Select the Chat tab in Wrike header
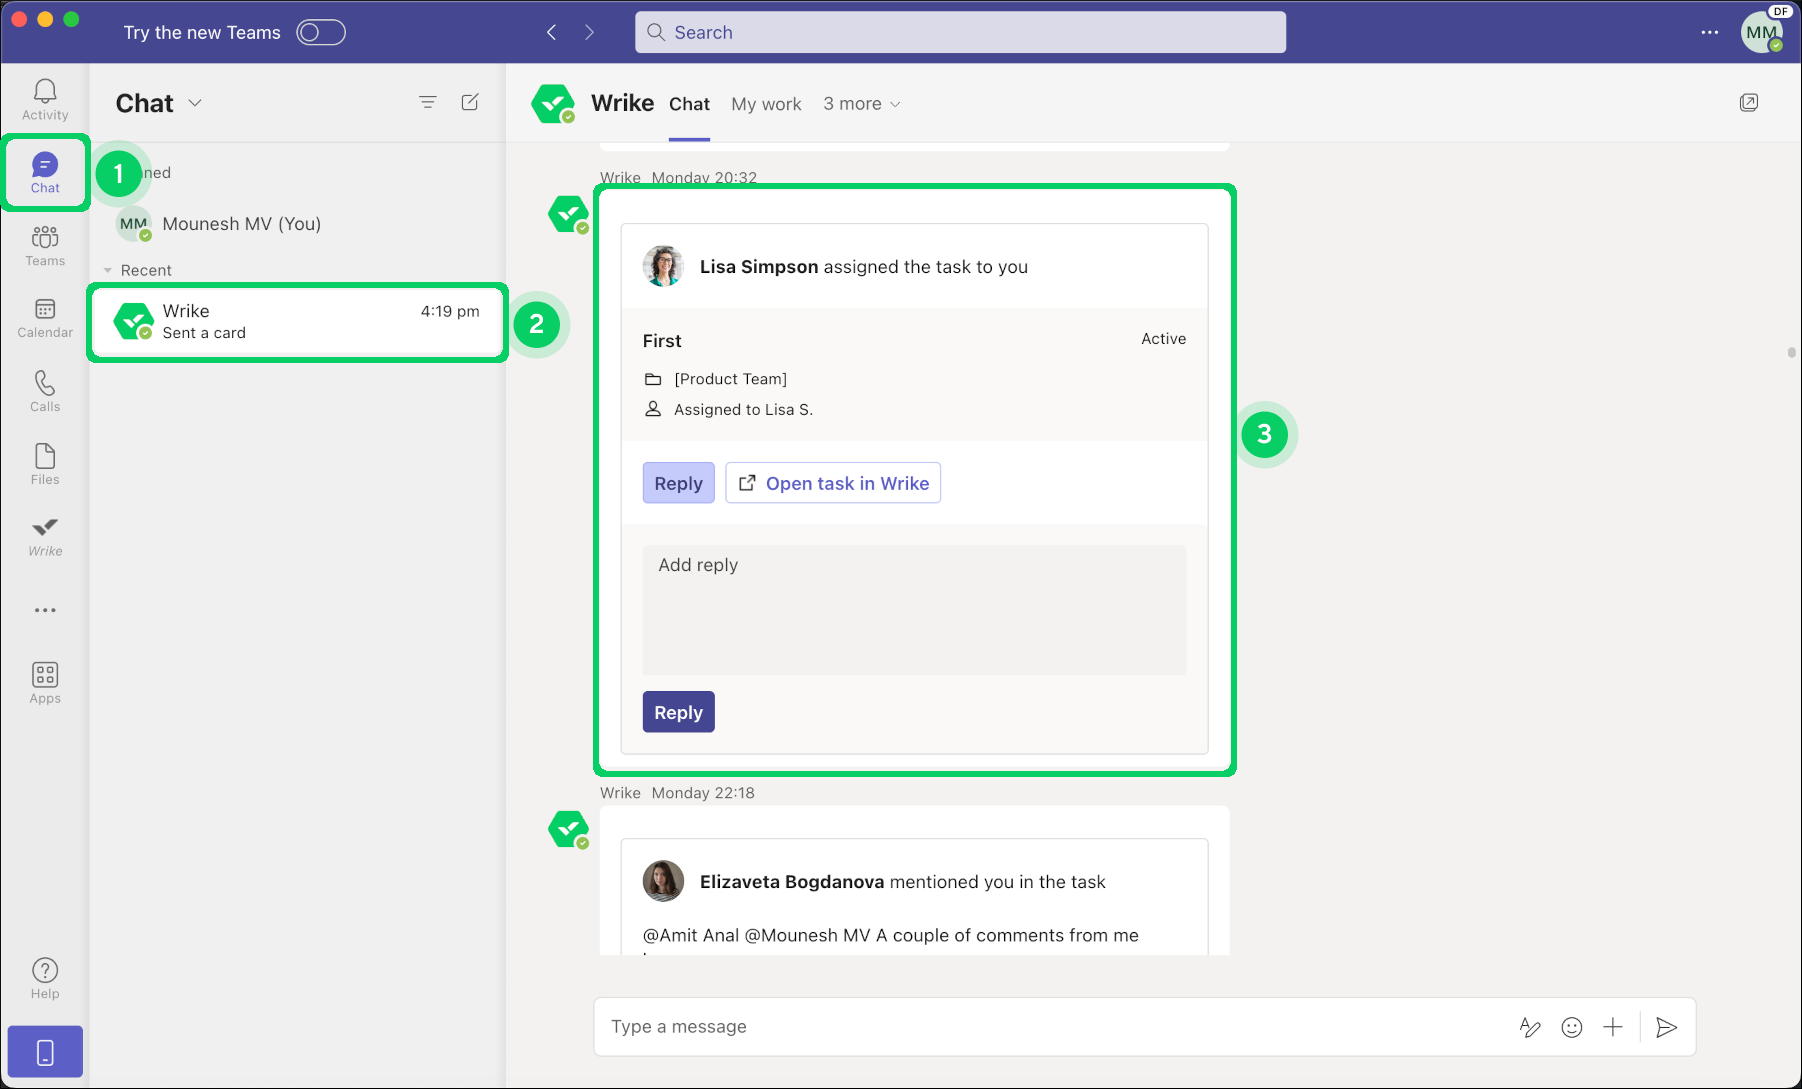Screen dimensions: 1802x1089 pyautogui.click(x=689, y=104)
